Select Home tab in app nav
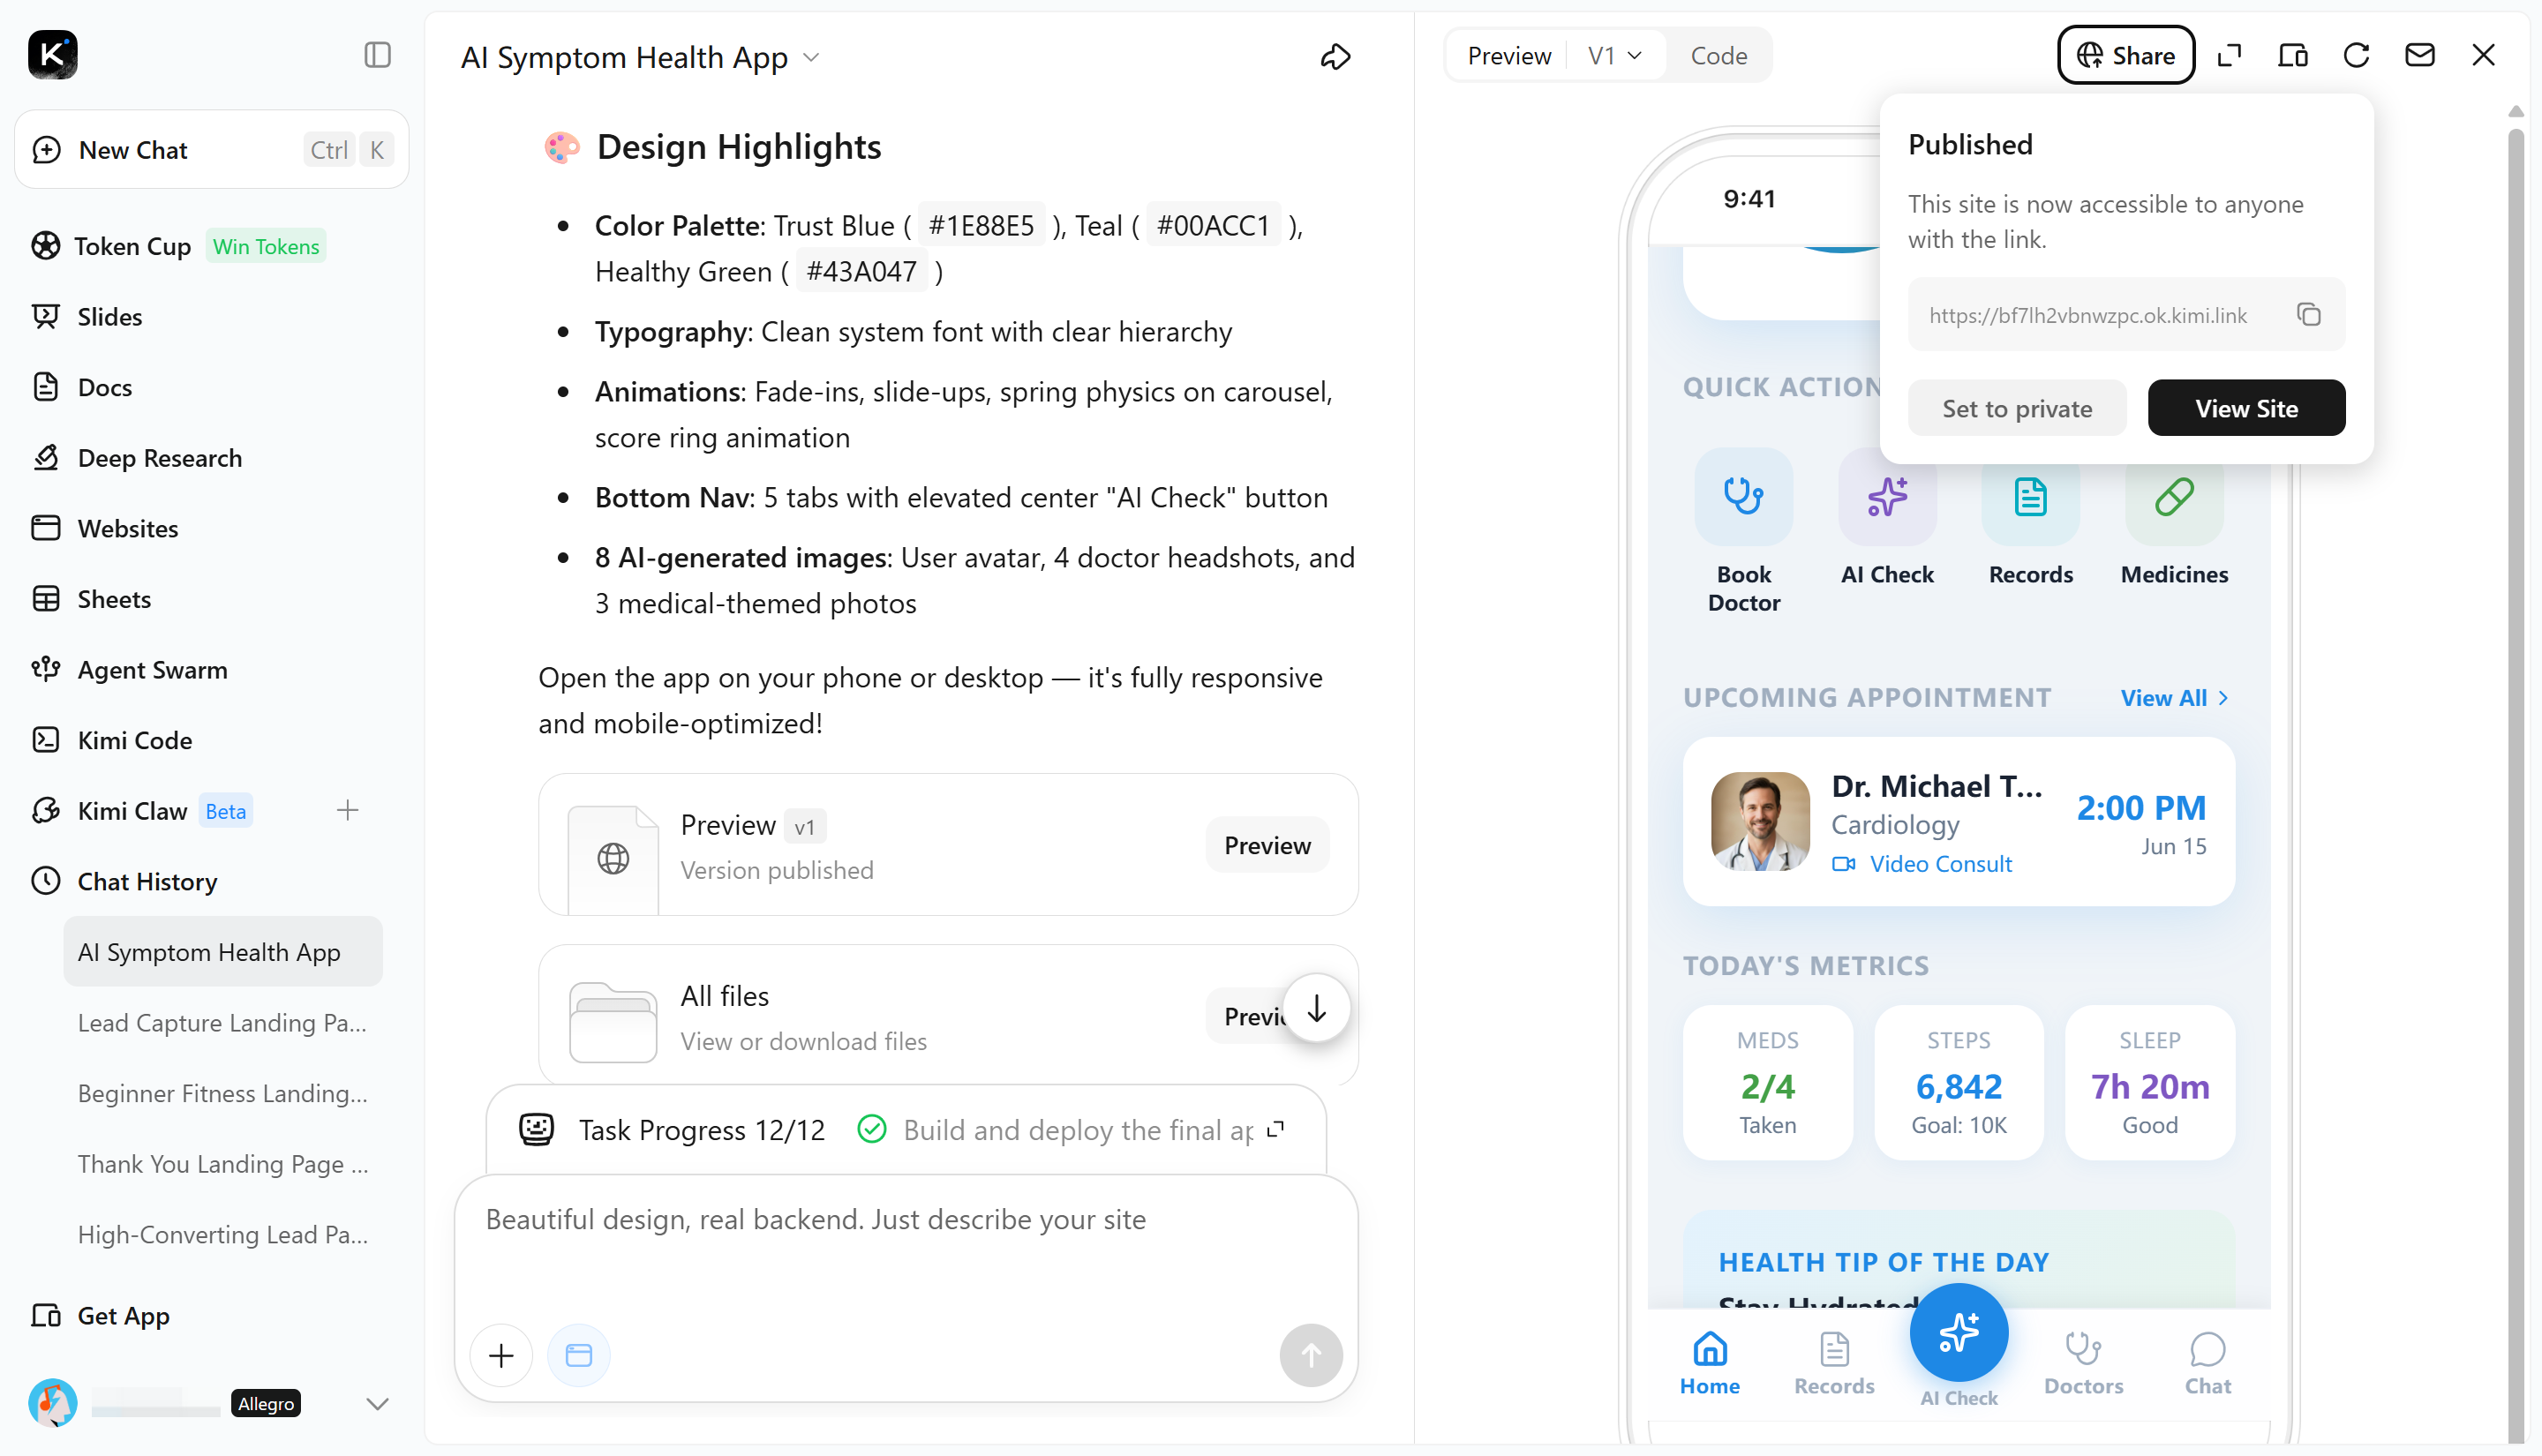The width and height of the screenshot is (2542, 1456). click(1710, 1364)
